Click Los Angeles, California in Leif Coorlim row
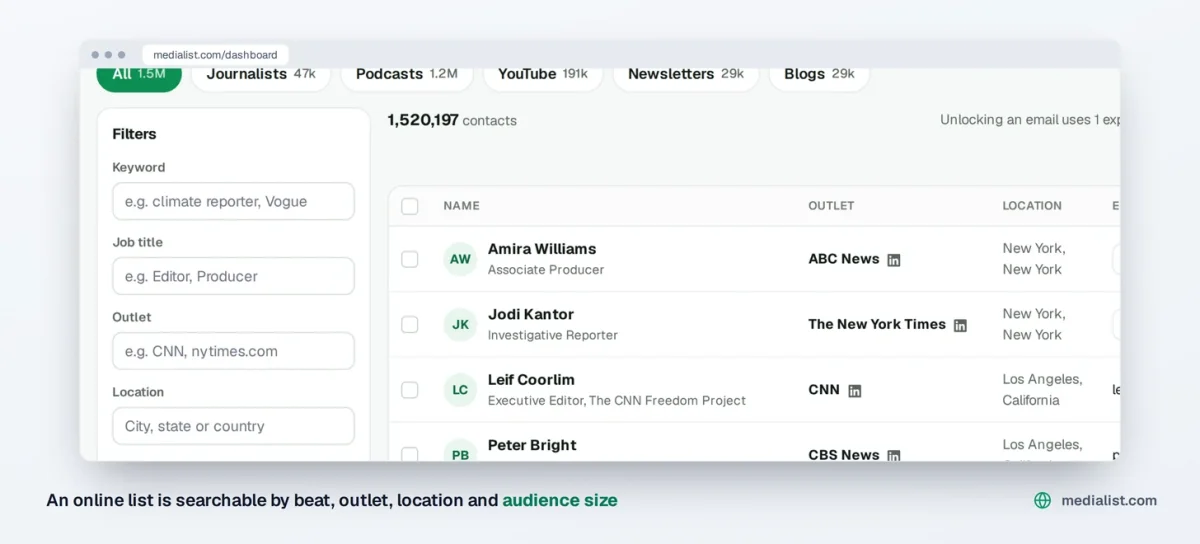Image resolution: width=1200 pixels, height=544 pixels. (x=1042, y=390)
